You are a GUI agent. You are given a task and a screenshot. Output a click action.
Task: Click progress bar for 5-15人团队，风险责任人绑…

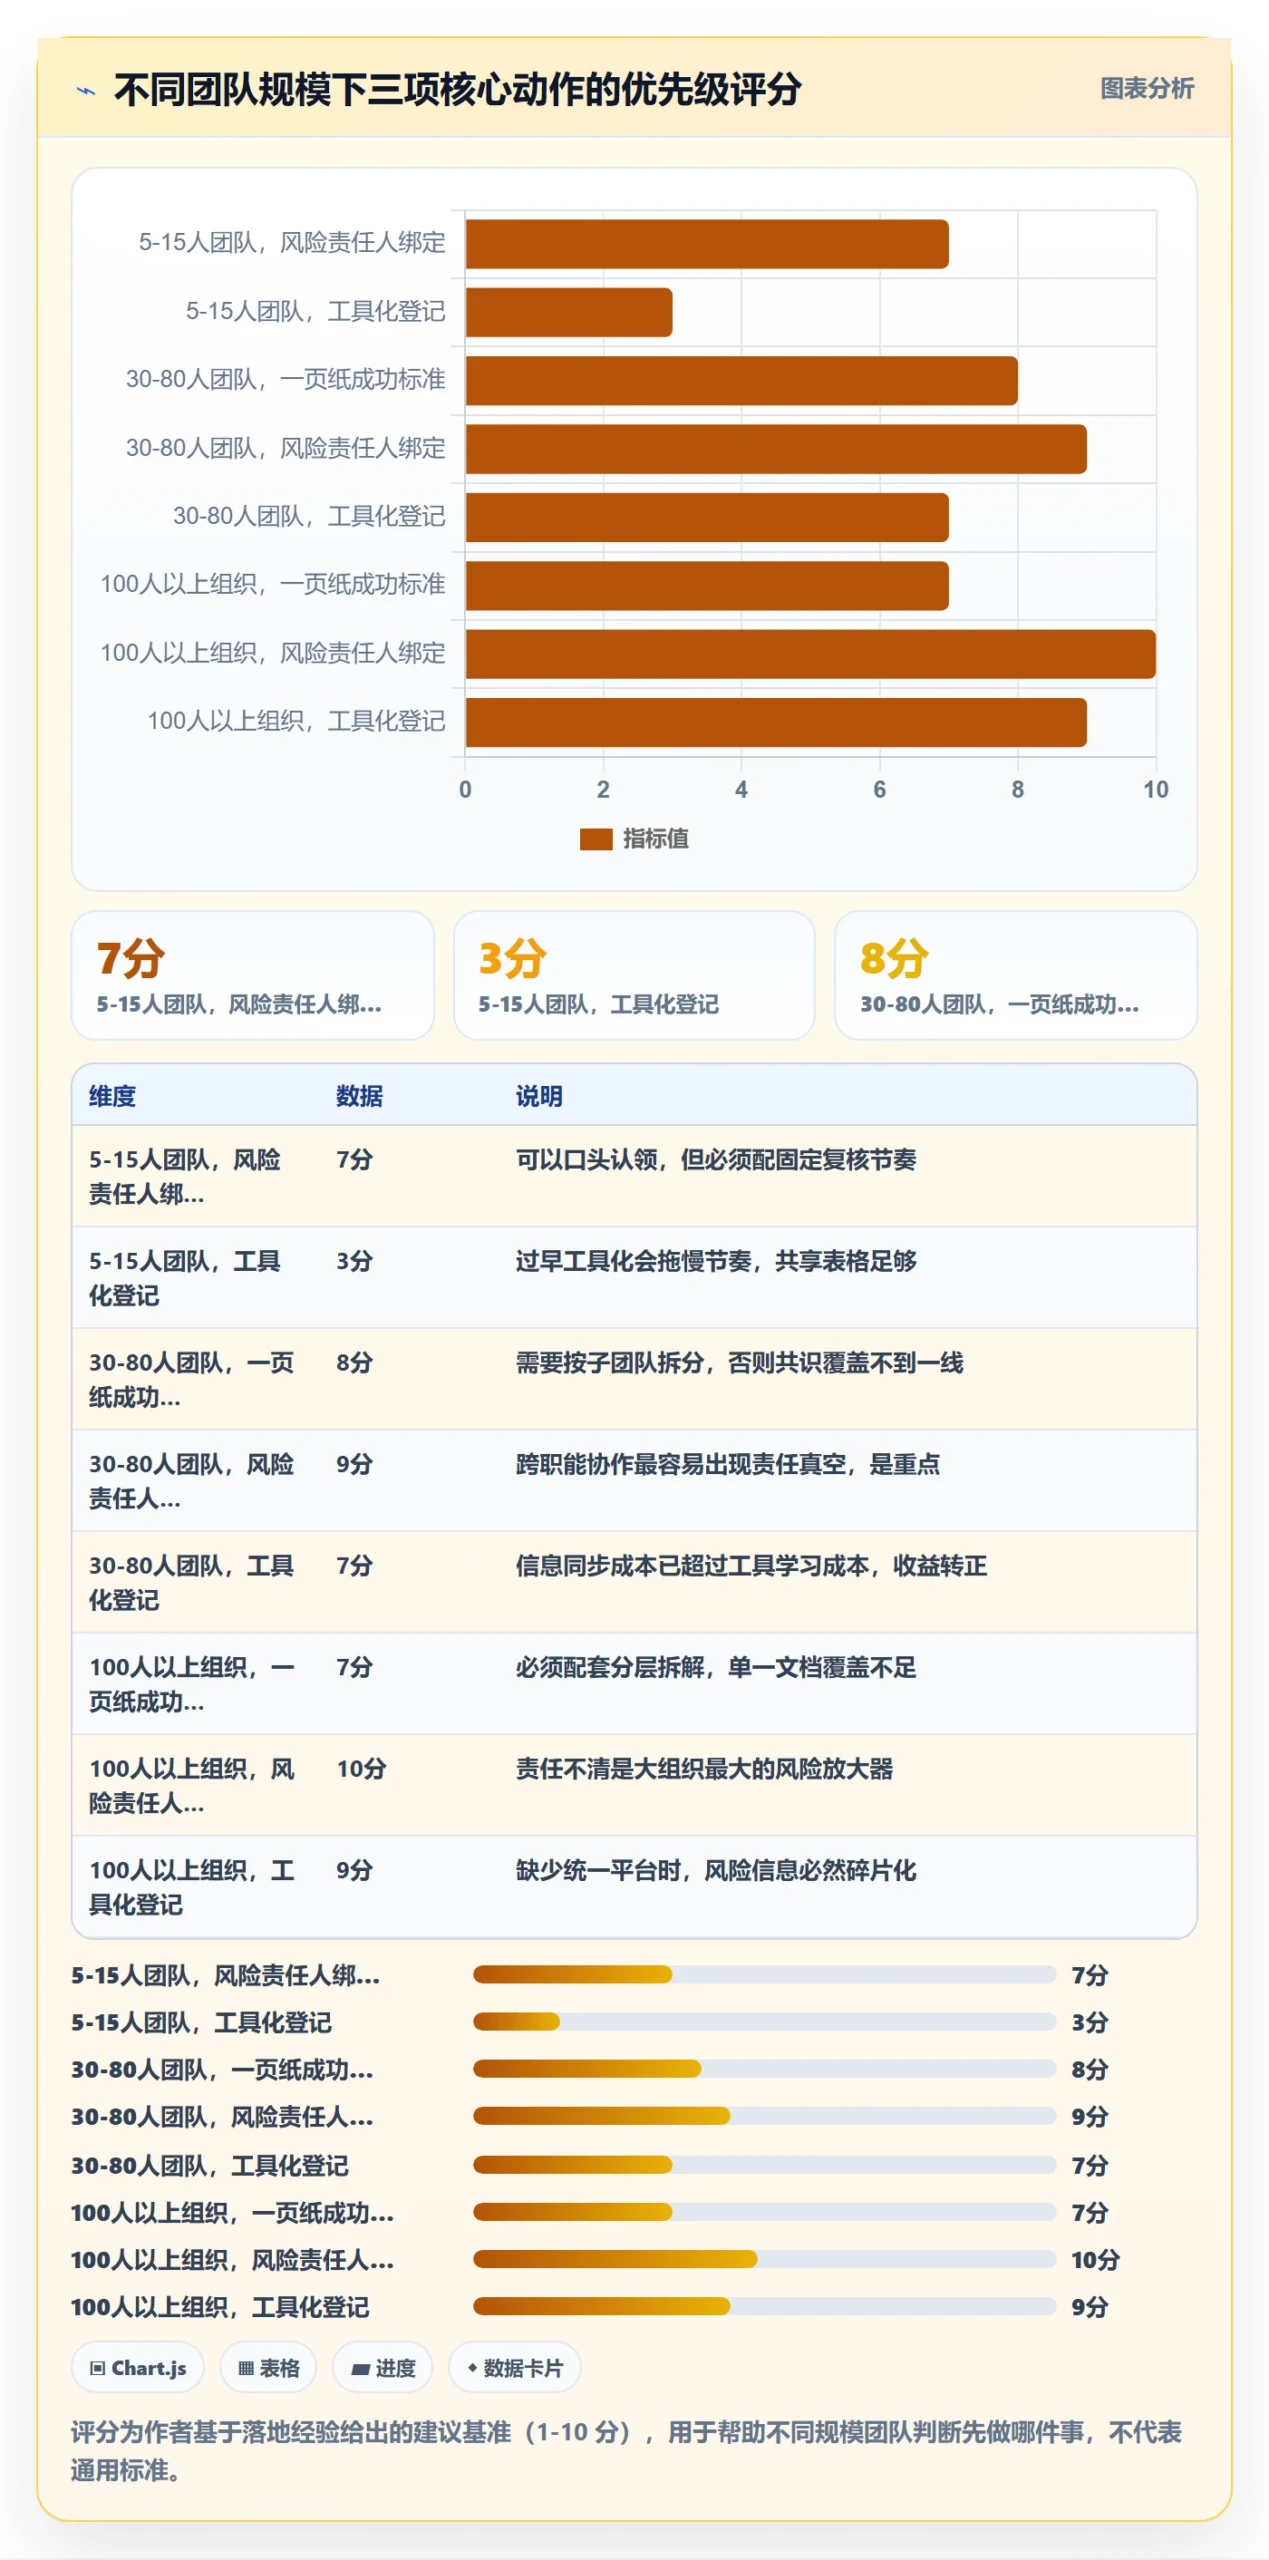(764, 1973)
